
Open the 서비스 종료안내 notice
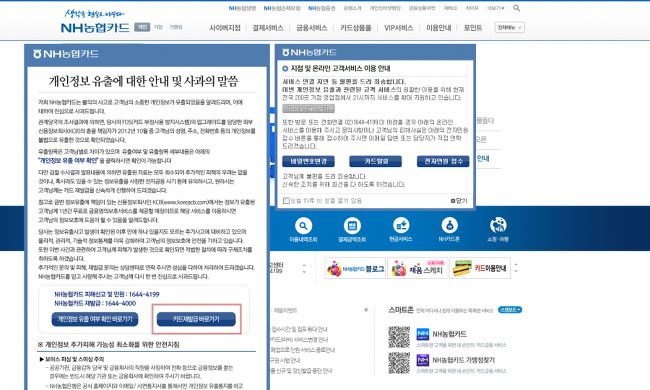(303, 350)
